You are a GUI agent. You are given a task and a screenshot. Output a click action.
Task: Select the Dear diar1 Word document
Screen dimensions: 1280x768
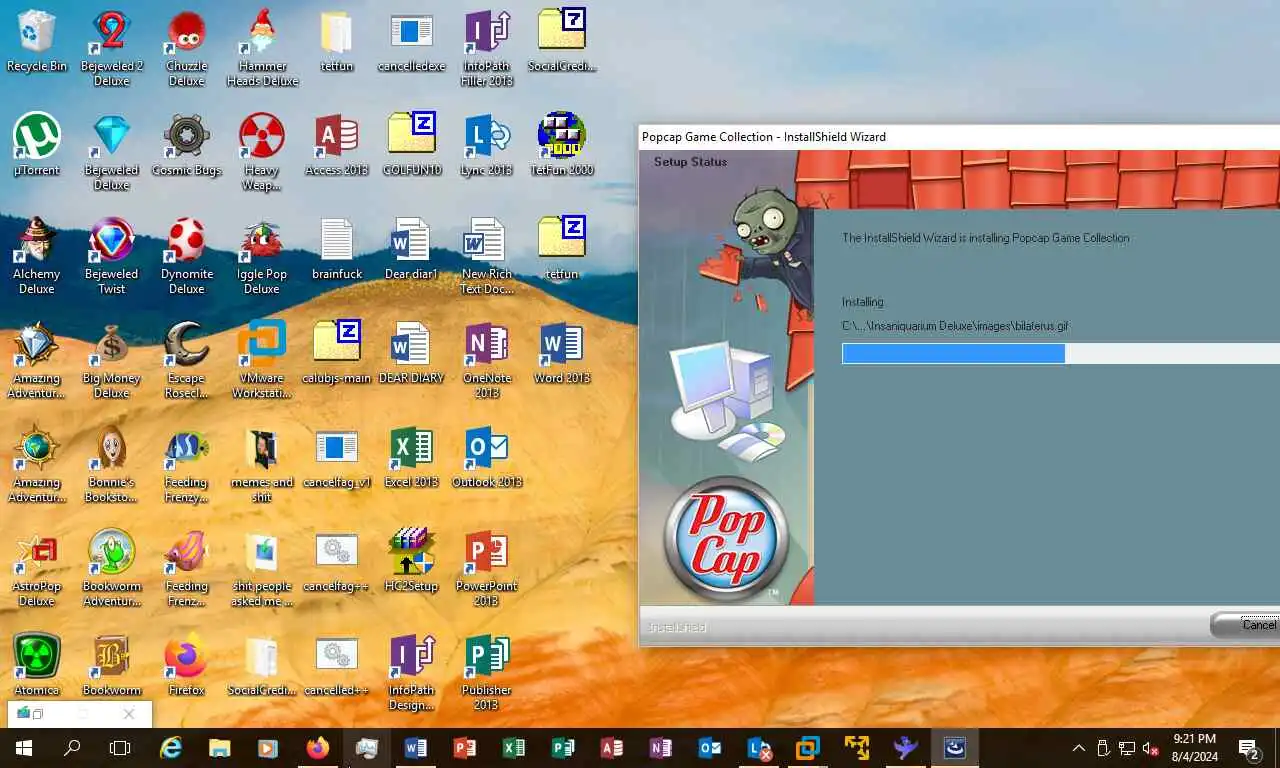412,249
